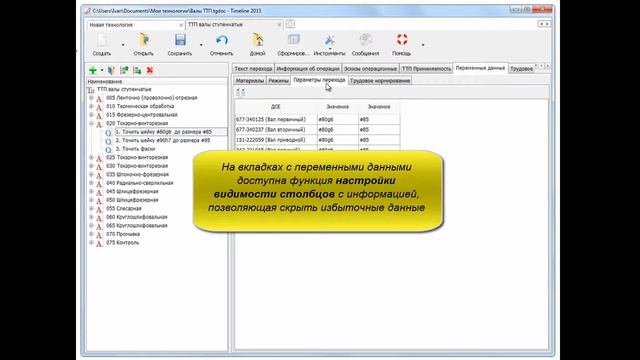Expand operation 010 Термическая обработка
The height and width of the screenshot is (360, 640).
click(x=91, y=106)
